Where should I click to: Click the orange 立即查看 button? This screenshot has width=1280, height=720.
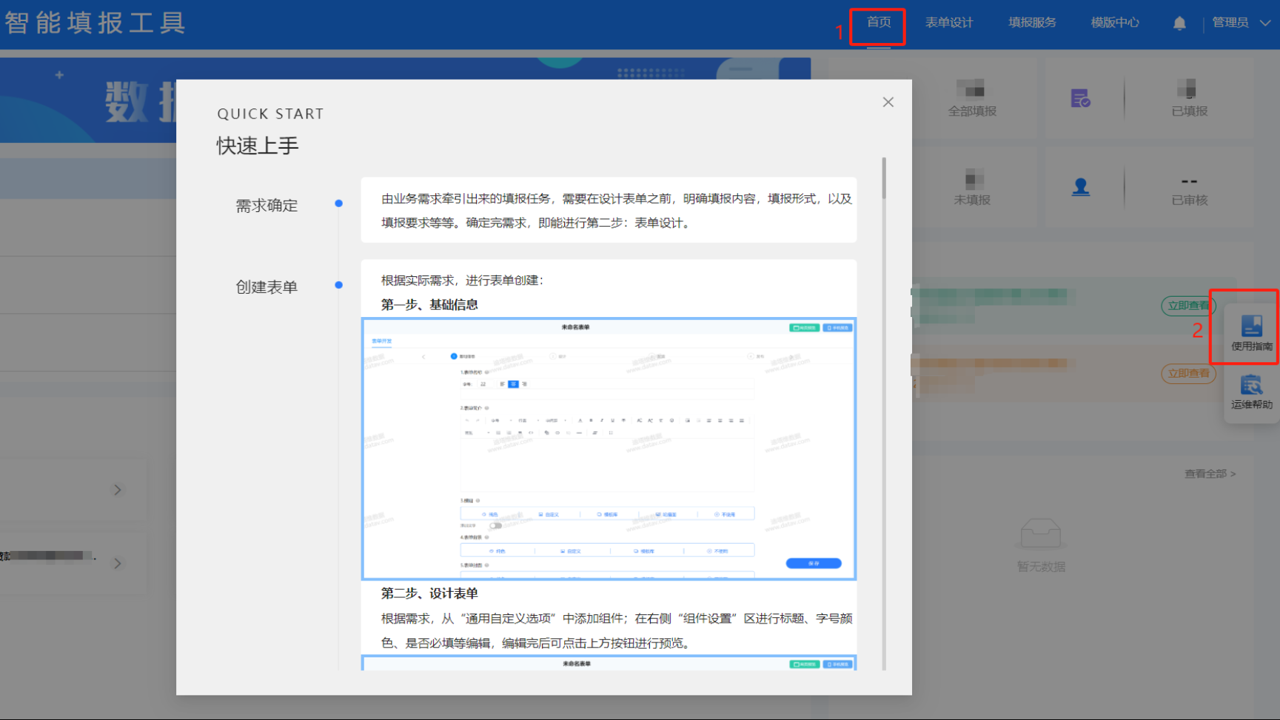[1187, 374]
